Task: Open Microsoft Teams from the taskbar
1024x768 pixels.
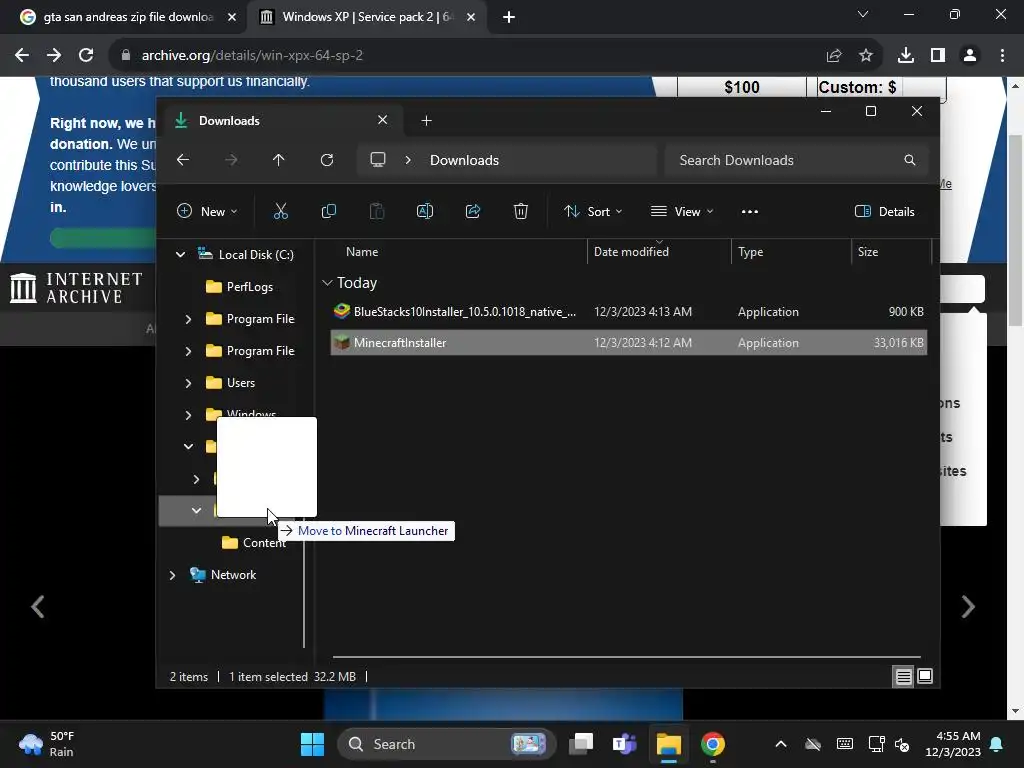Action: [624, 744]
